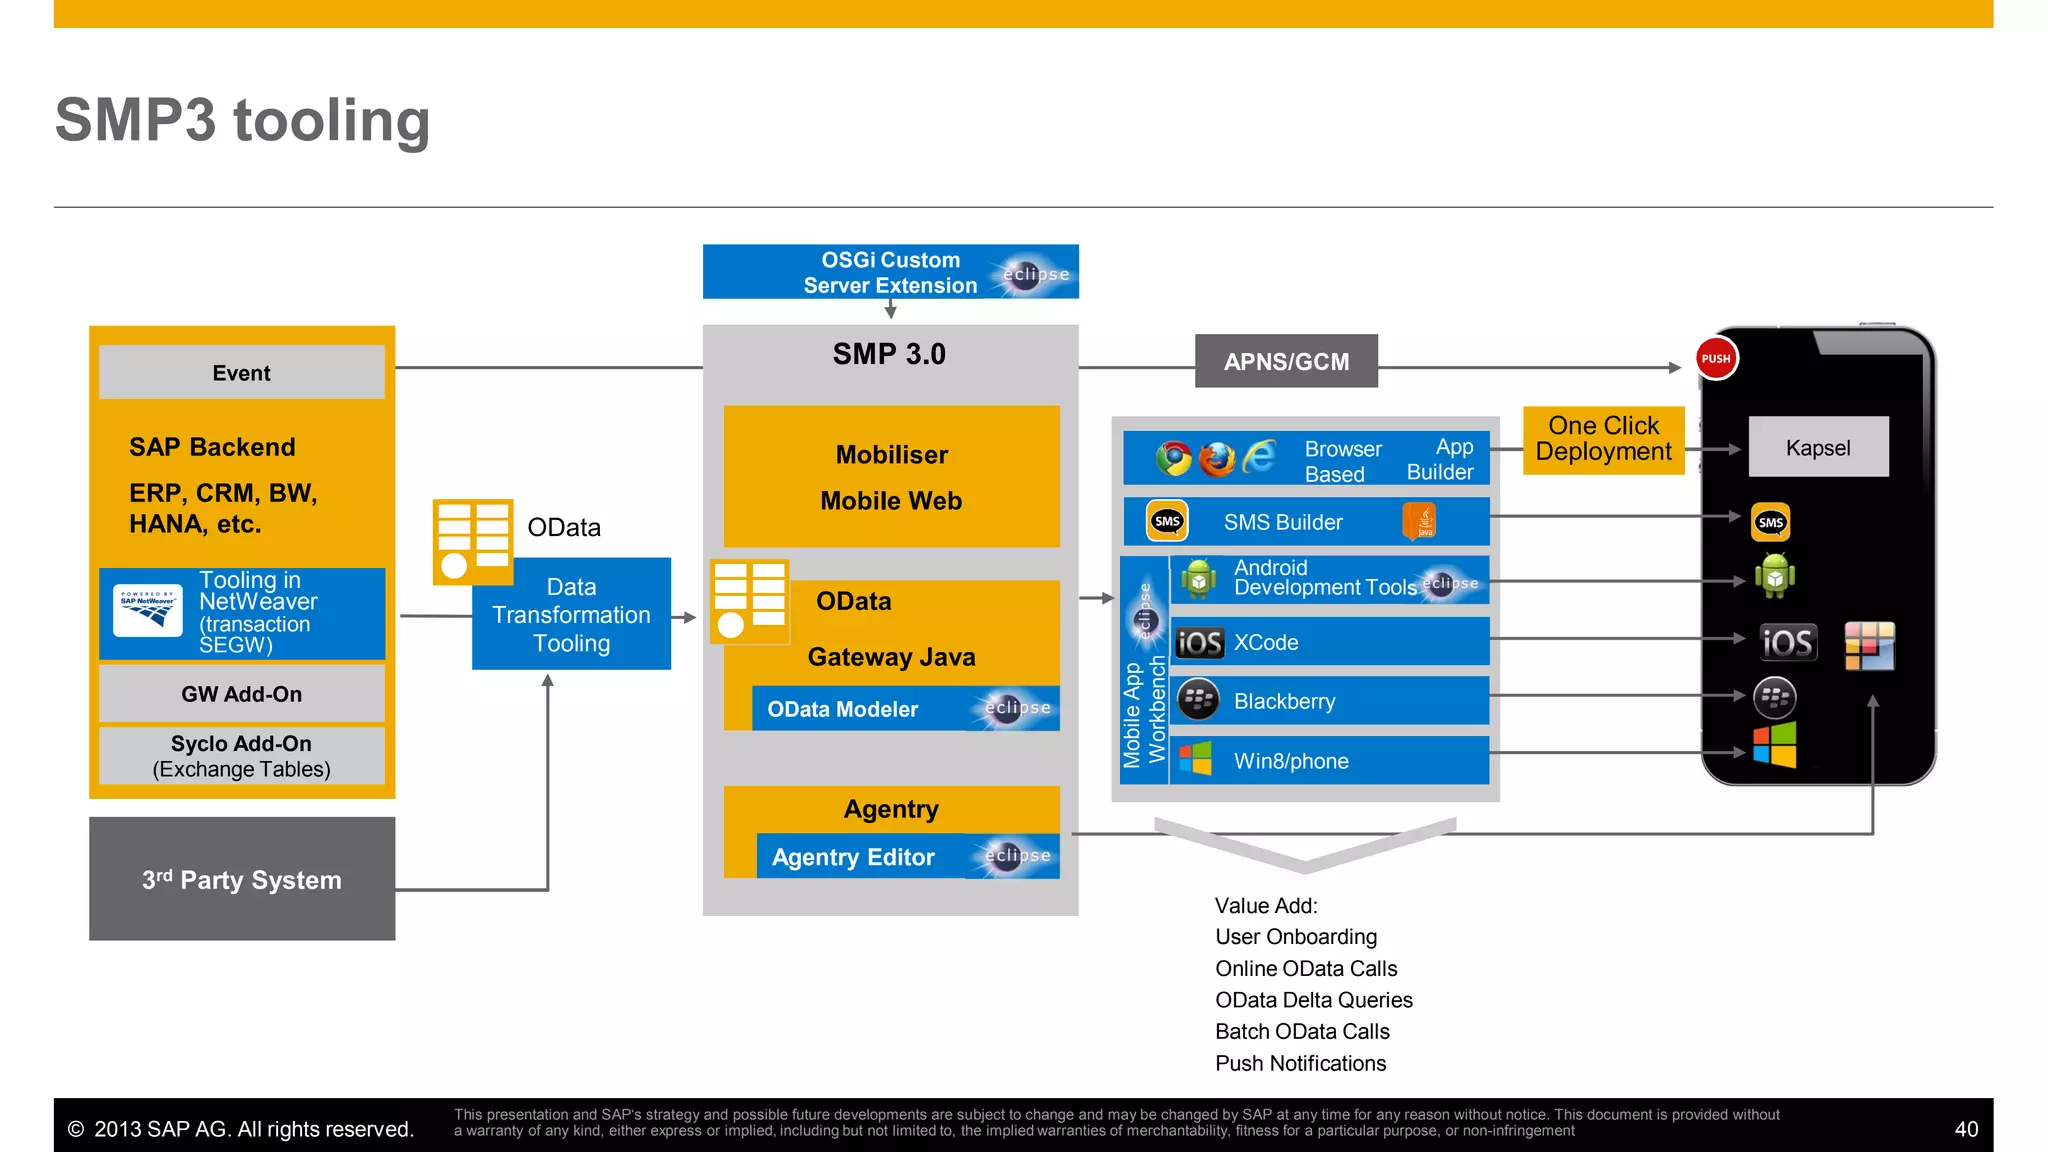Click the colorful grid app icon on phone

[1870, 645]
